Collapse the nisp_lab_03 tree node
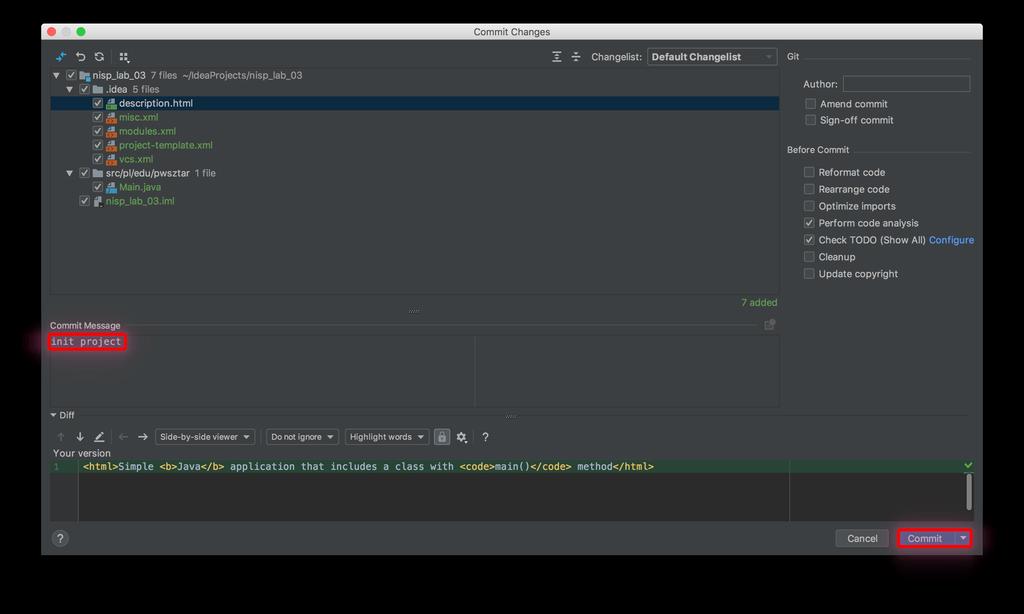The image size is (1024, 614). pos(56,75)
